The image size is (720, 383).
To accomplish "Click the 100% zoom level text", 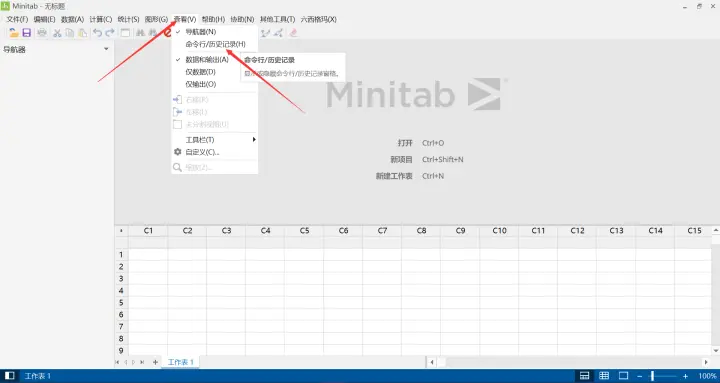I will (707, 376).
